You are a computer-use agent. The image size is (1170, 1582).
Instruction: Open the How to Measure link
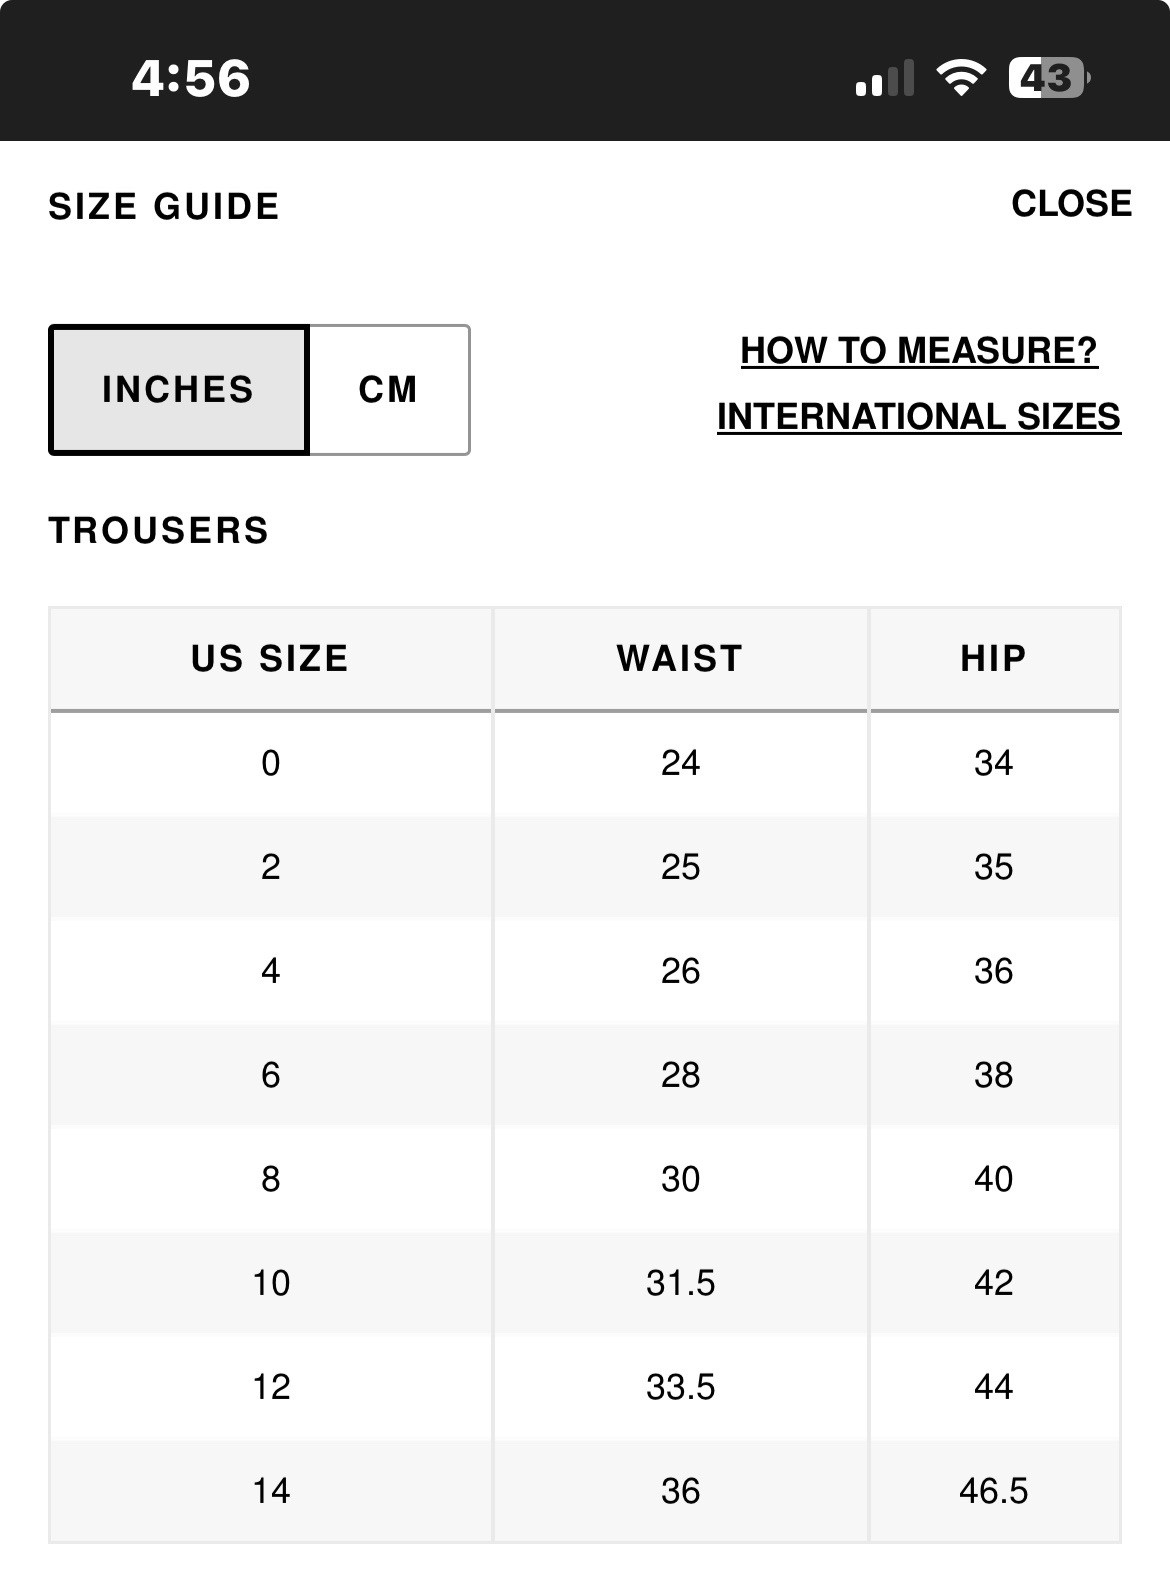coord(918,351)
